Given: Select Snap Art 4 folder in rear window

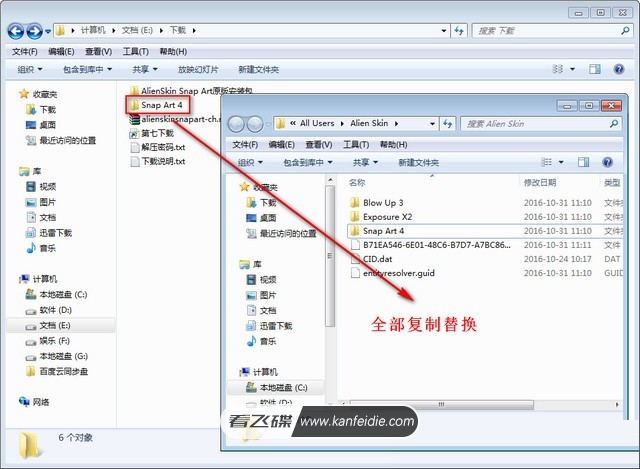Looking at the screenshot, I should coord(156,105).
